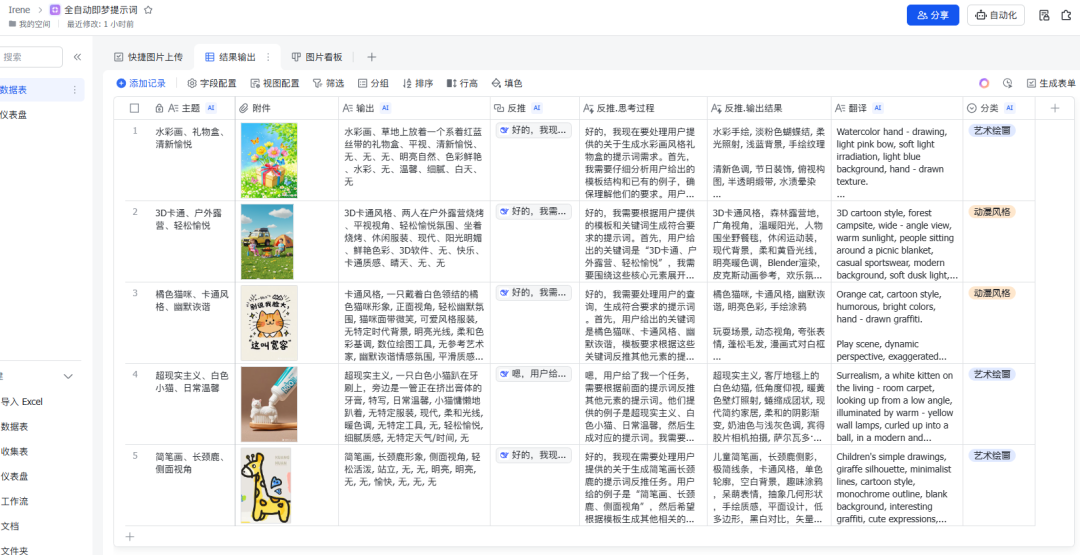This screenshot has width=1080, height=555.
Task: Open the template icon beside 自动化
Action: (1044, 15)
